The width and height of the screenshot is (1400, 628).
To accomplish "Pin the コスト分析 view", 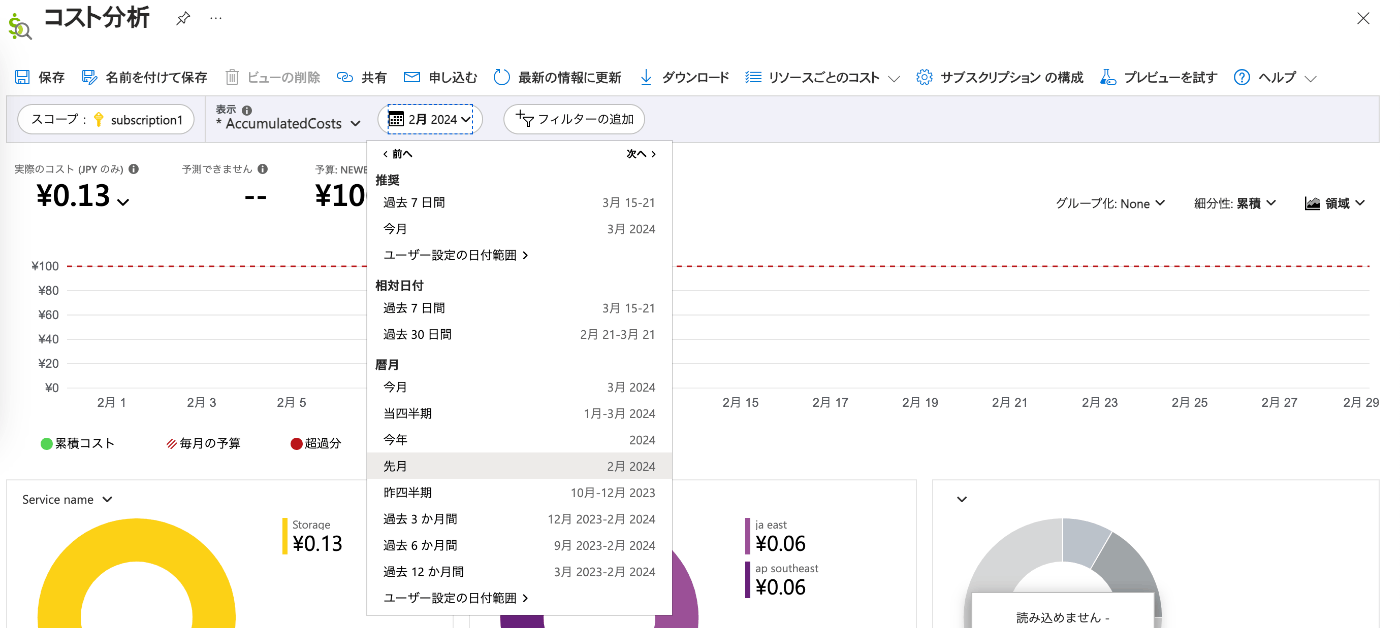I will pos(182,19).
